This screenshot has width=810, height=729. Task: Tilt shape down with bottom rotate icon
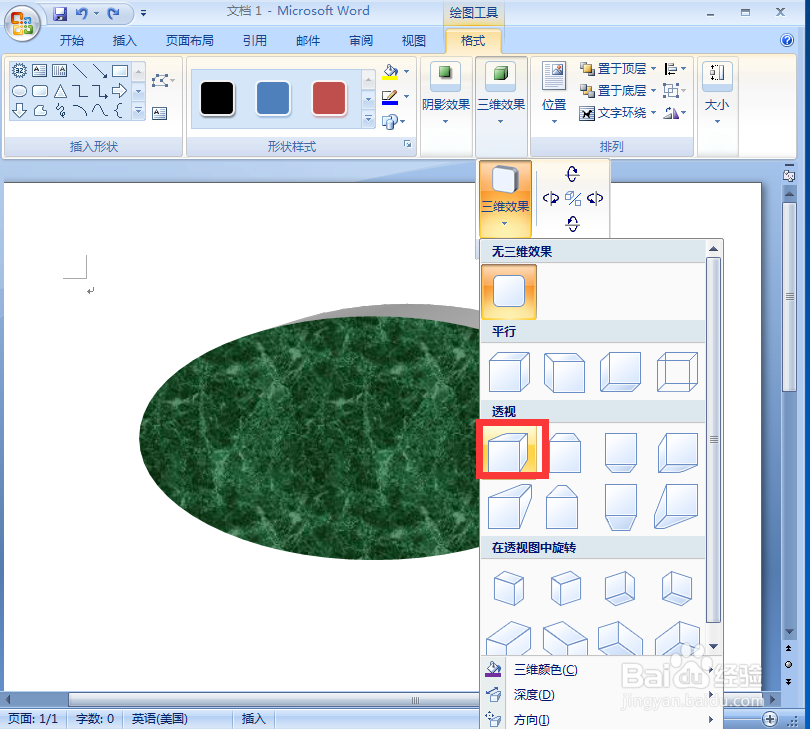pos(572,223)
